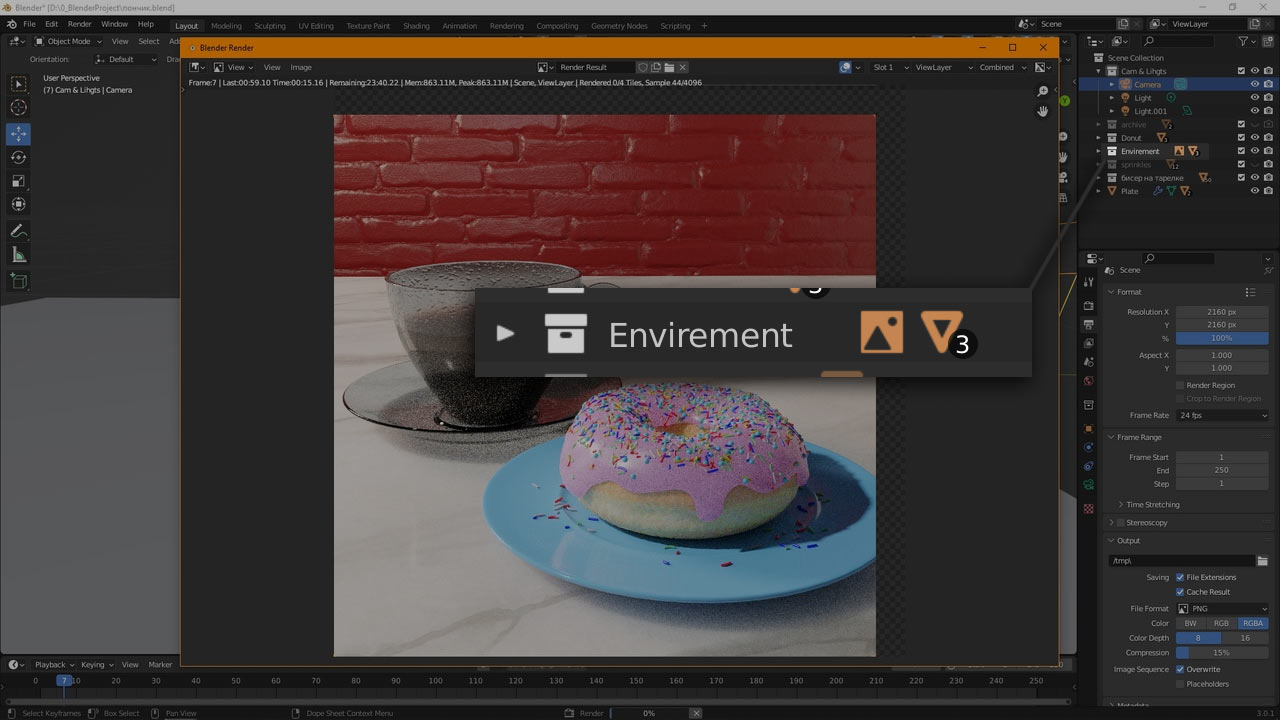Viewport: 1280px width, 720px height.
Task: Open the PNG File Format dropdown
Action: tap(1222, 608)
